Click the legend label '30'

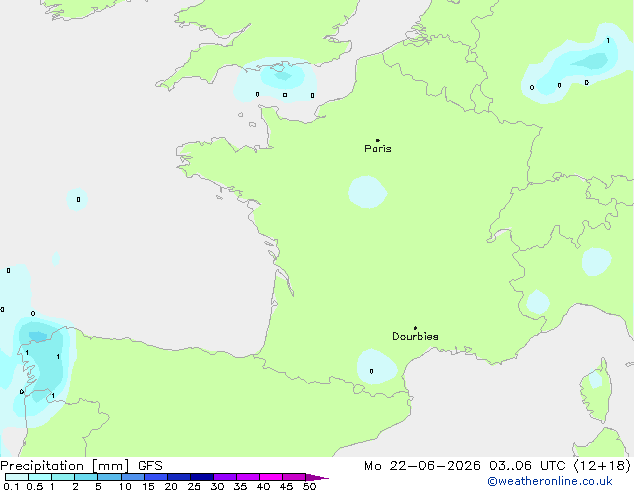pyautogui.click(x=217, y=486)
